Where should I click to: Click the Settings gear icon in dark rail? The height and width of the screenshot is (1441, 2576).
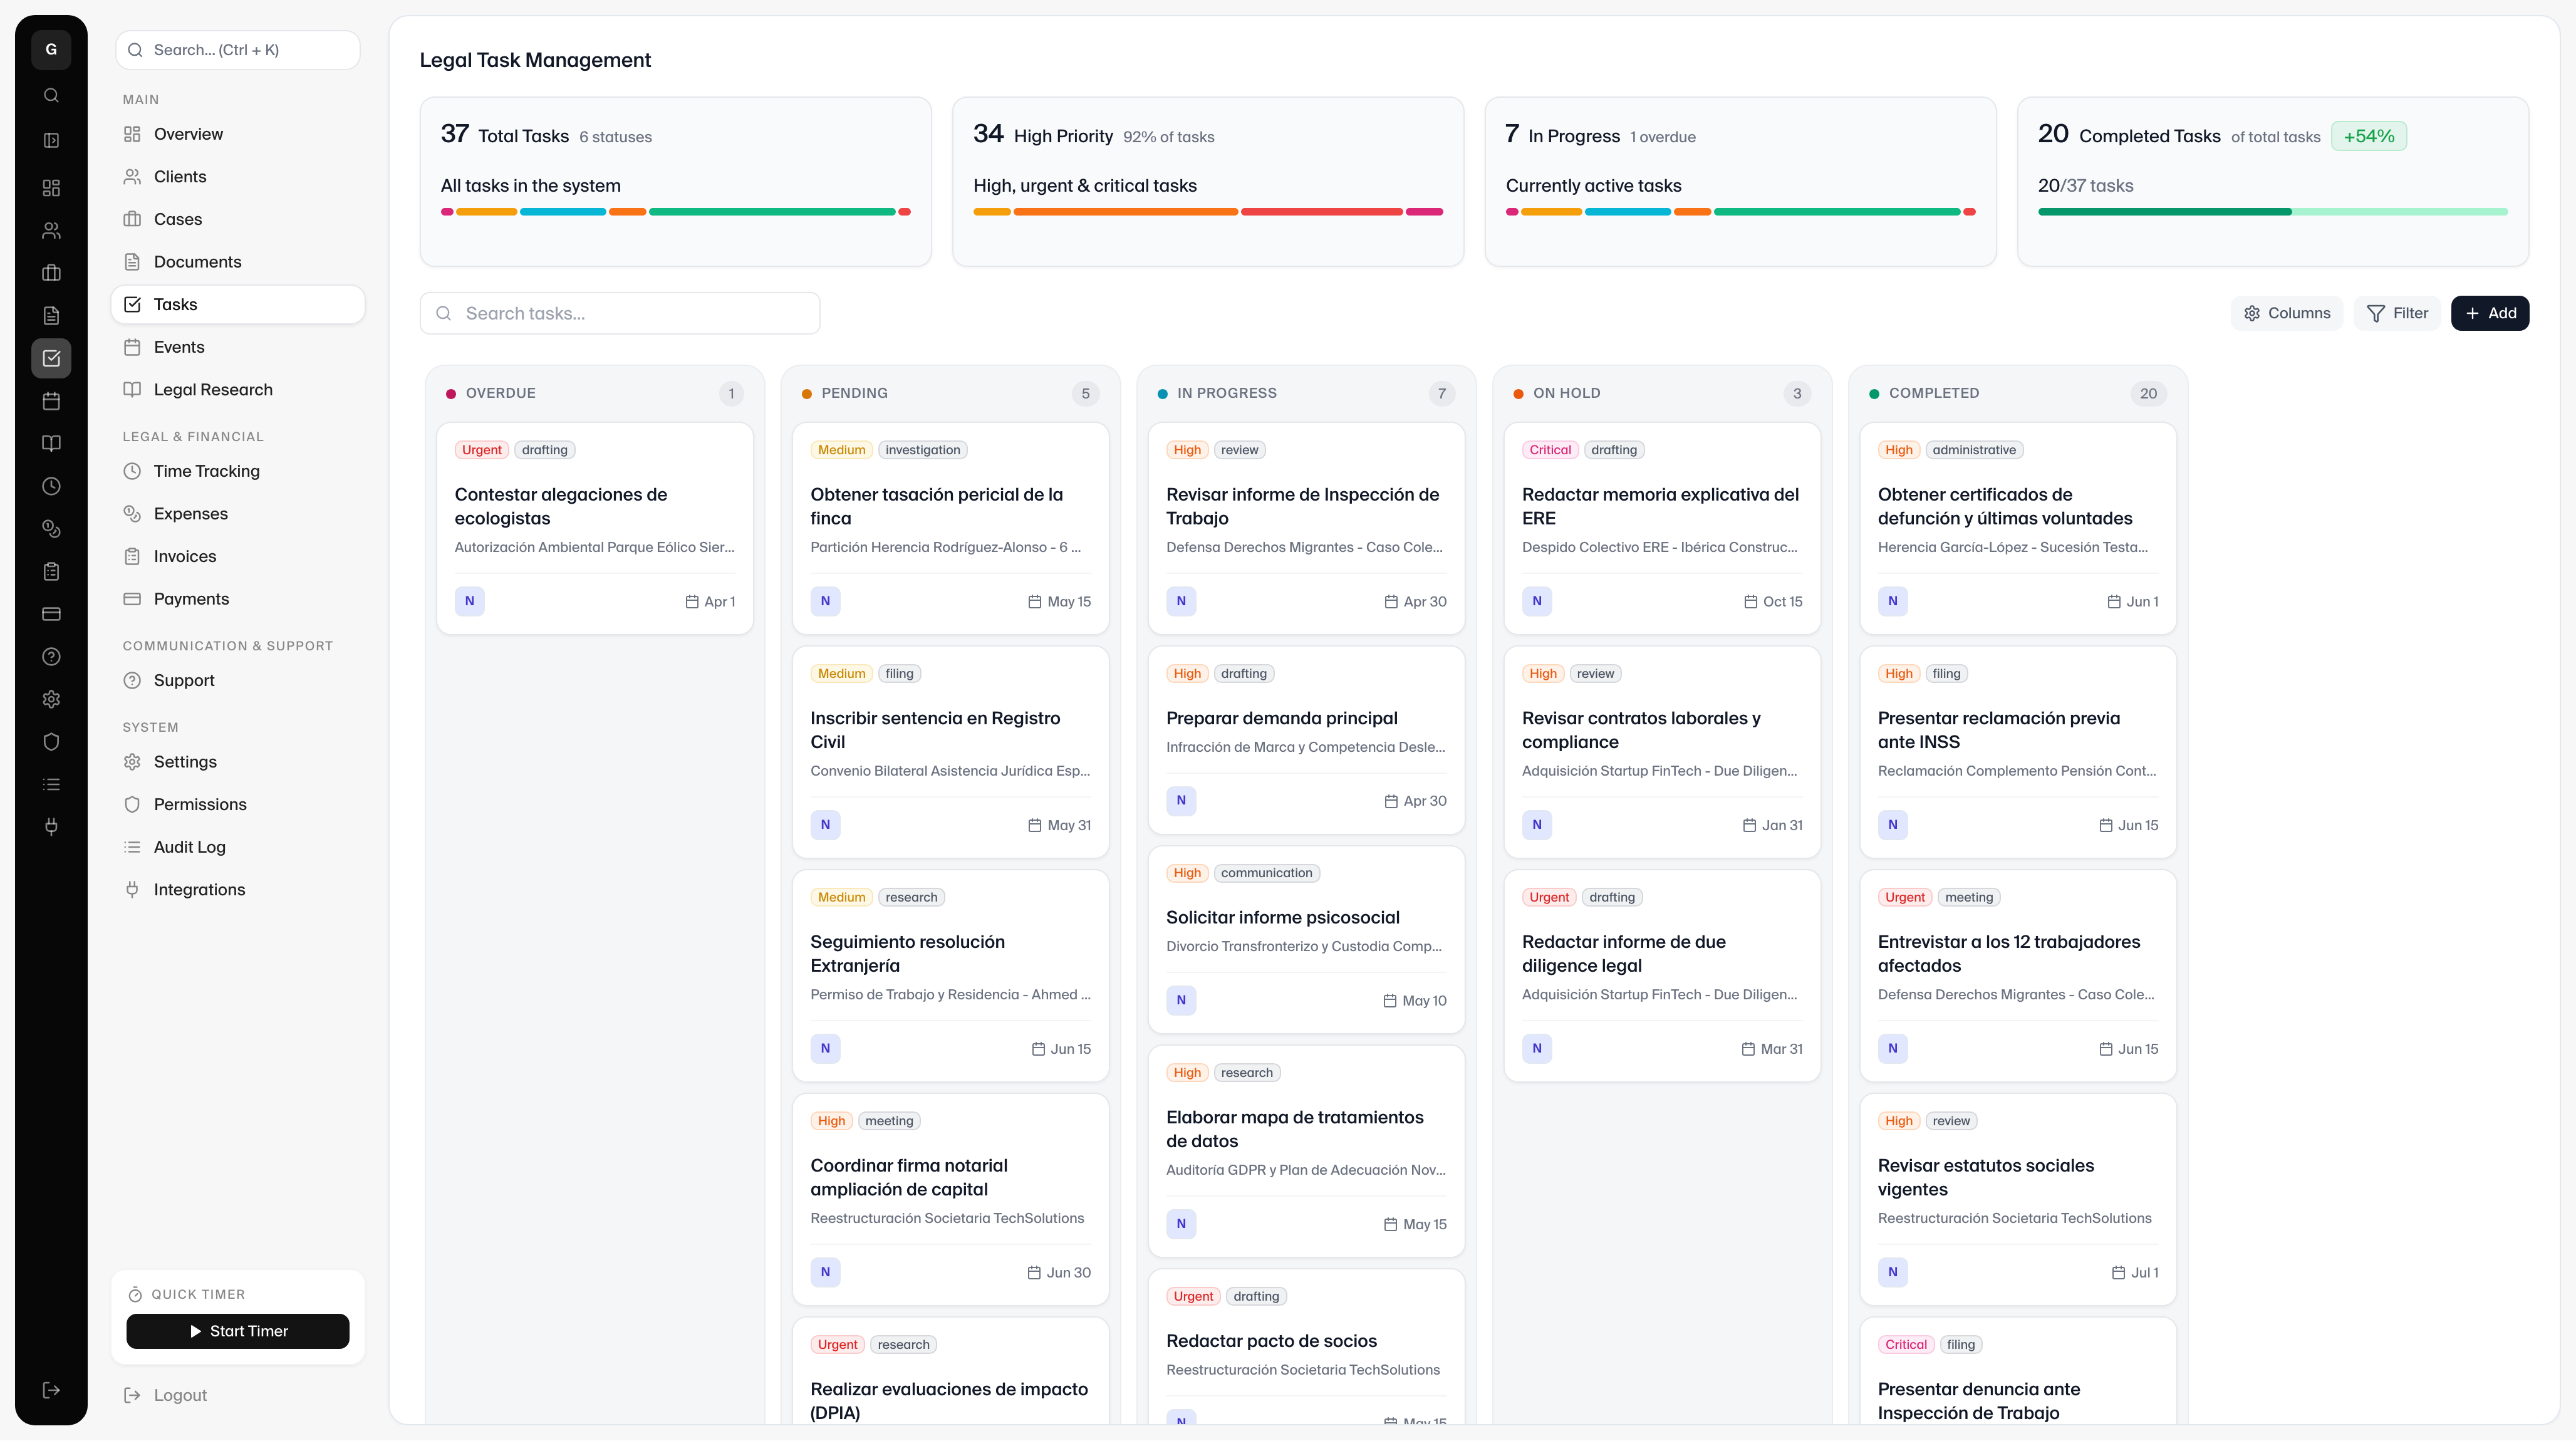[x=51, y=699]
